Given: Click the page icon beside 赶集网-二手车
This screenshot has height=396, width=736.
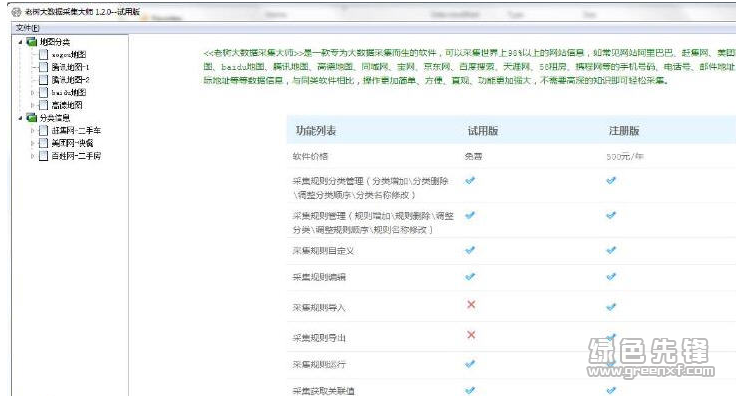Looking at the screenshot, I should [44, 130].
